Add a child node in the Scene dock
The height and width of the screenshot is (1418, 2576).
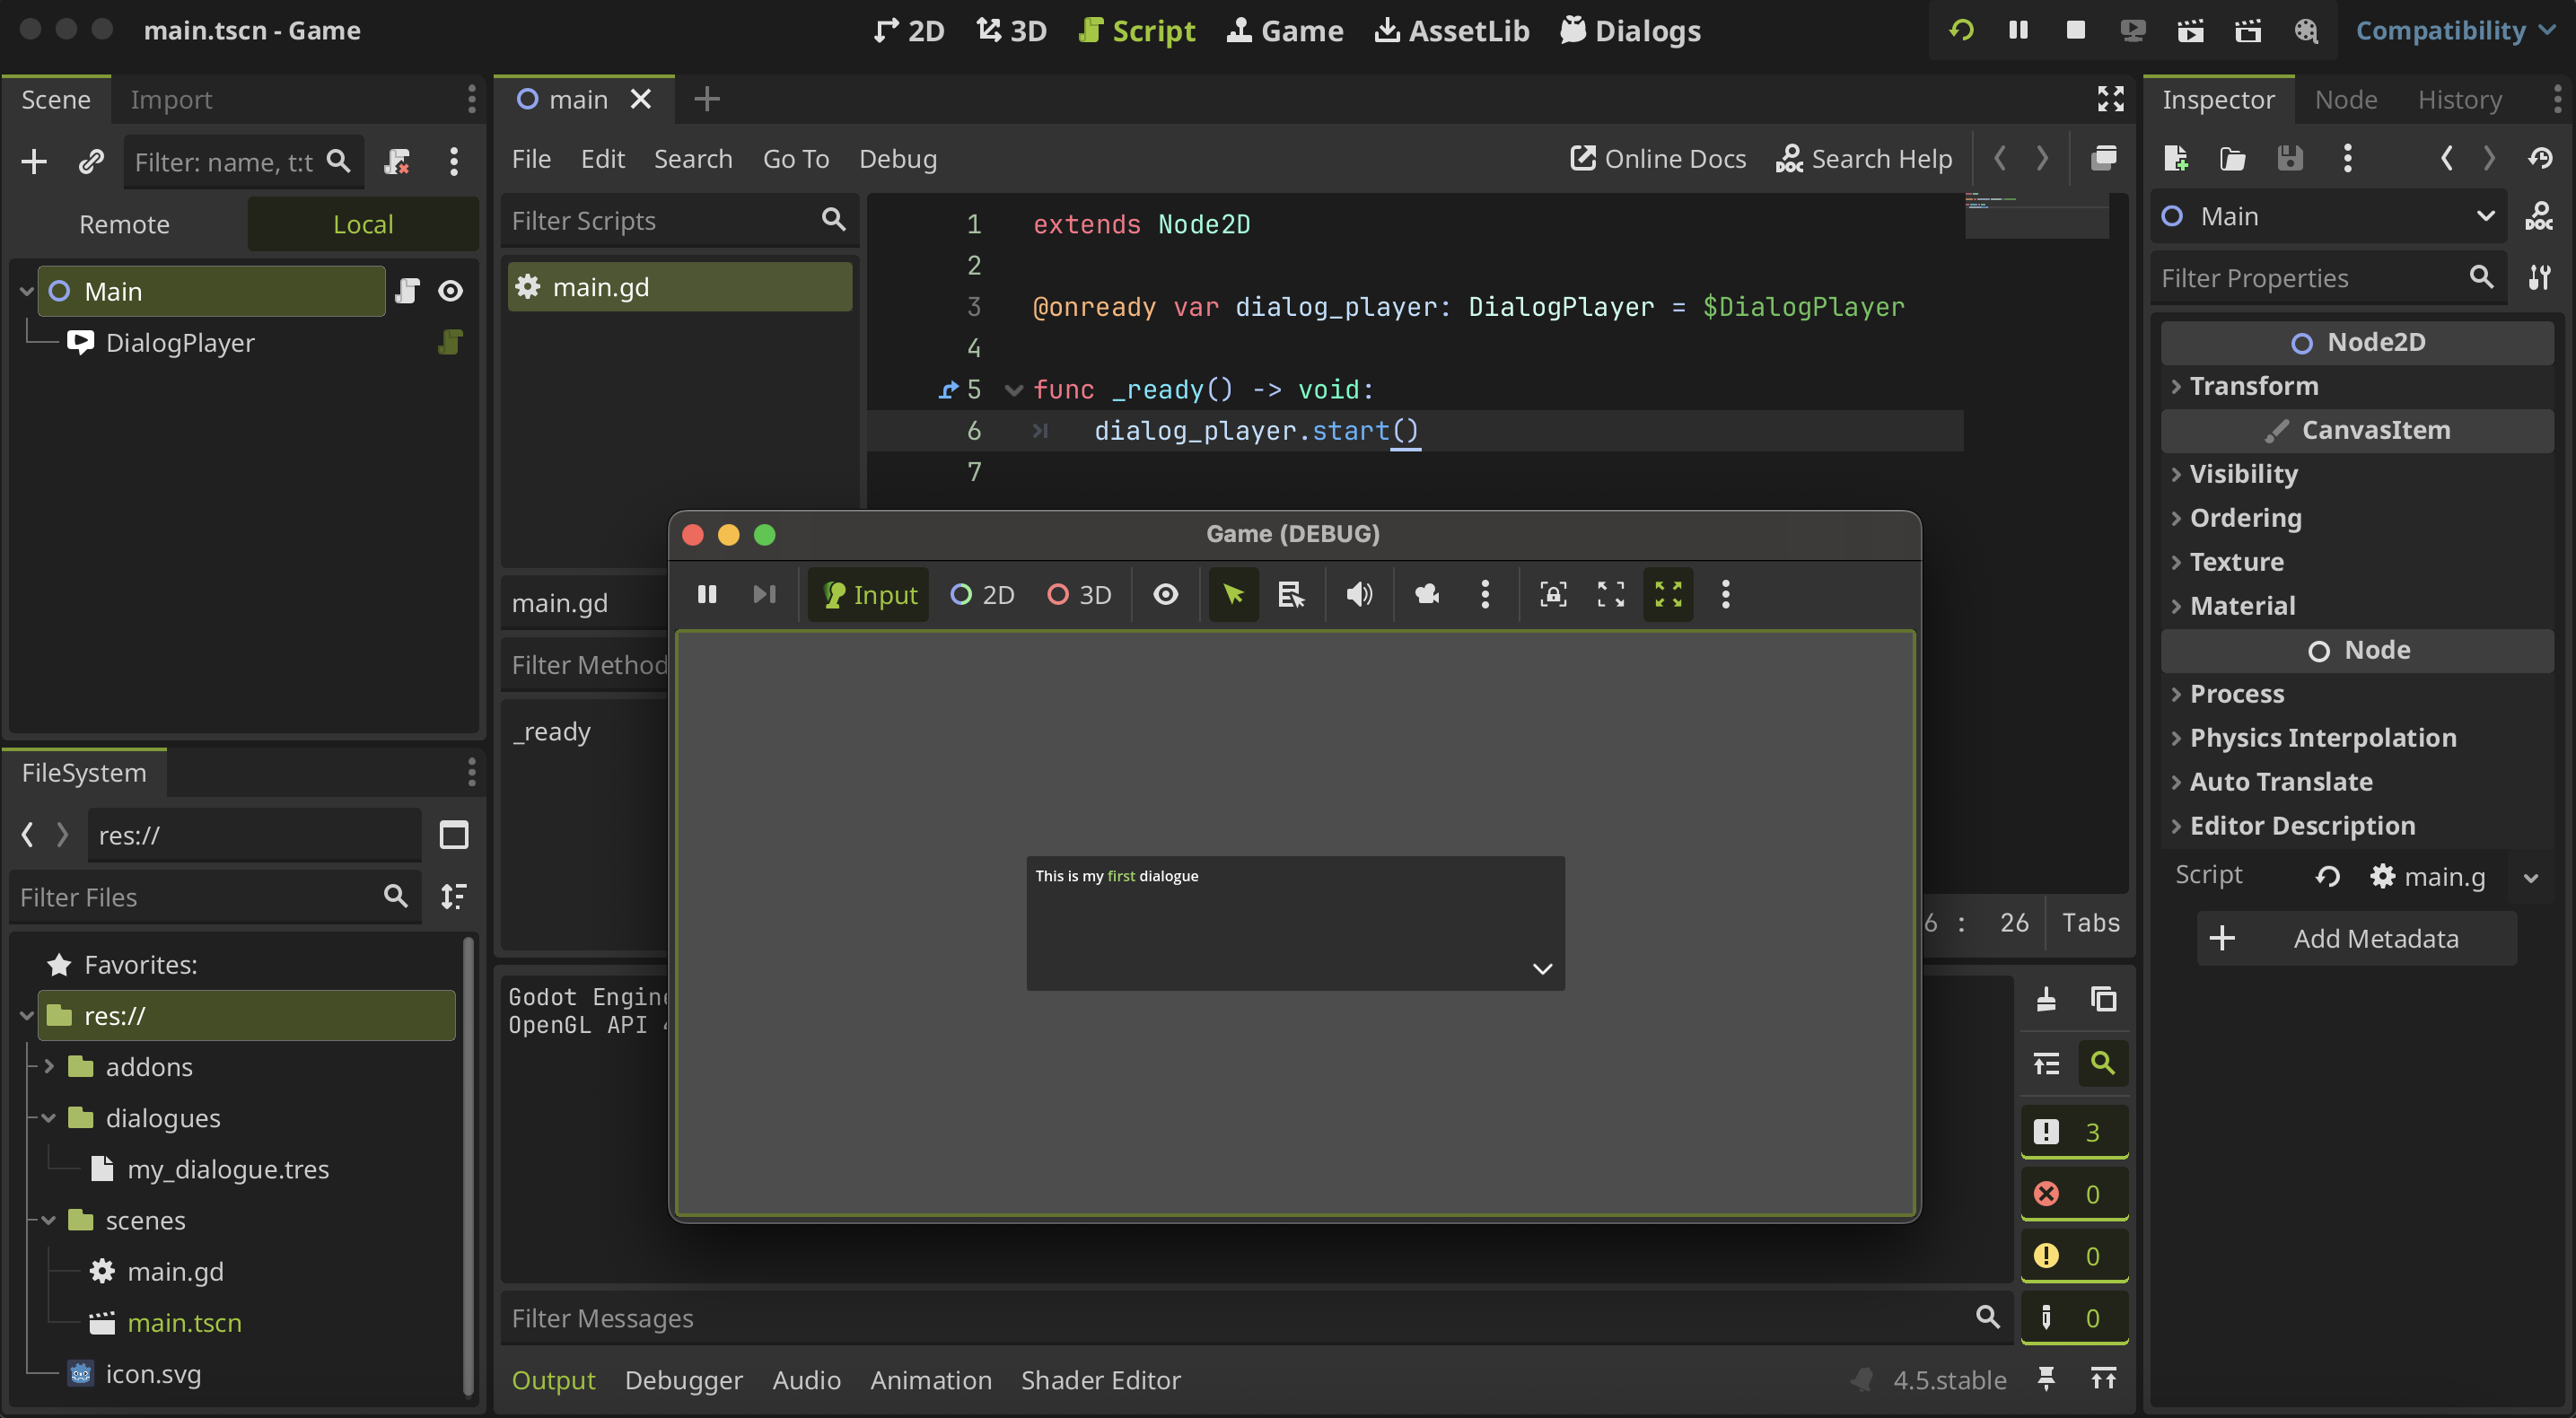tap(33, 161)
